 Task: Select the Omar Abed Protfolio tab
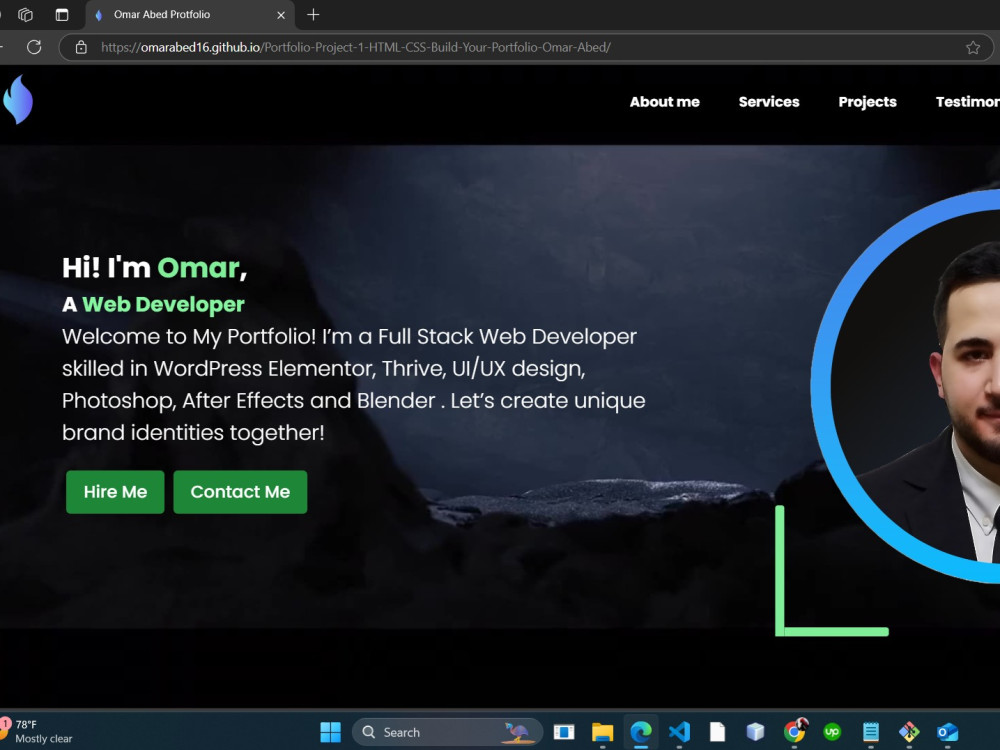pos(189,15)
